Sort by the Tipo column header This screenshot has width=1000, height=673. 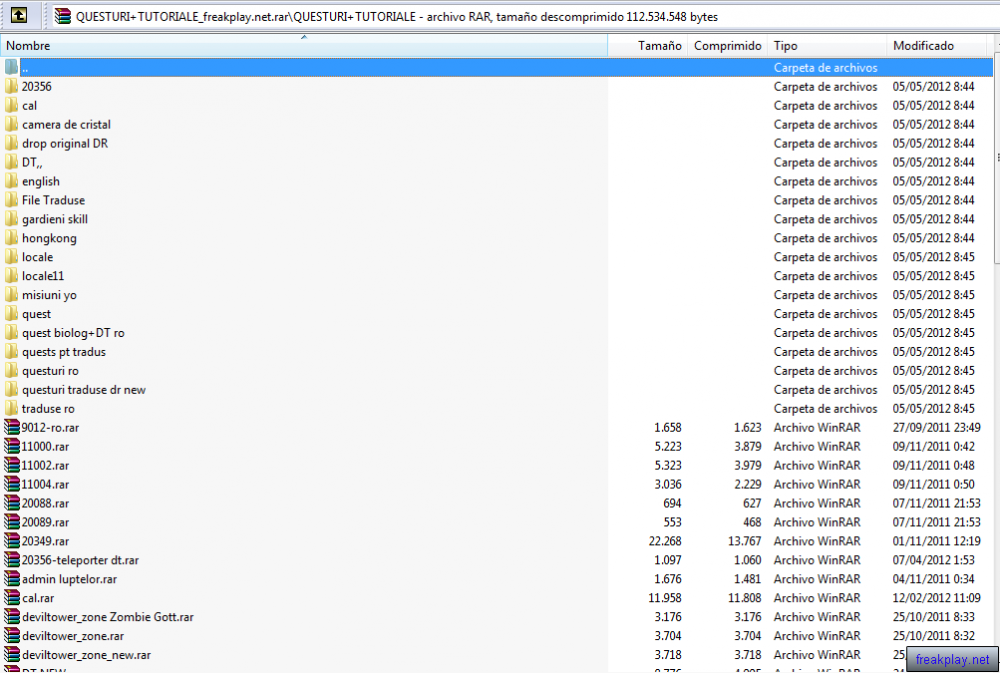pos(827,45)
